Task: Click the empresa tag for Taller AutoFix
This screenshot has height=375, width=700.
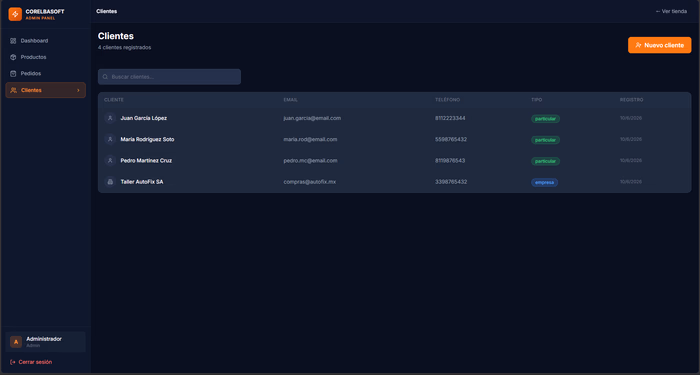Action: pos(544,183)
